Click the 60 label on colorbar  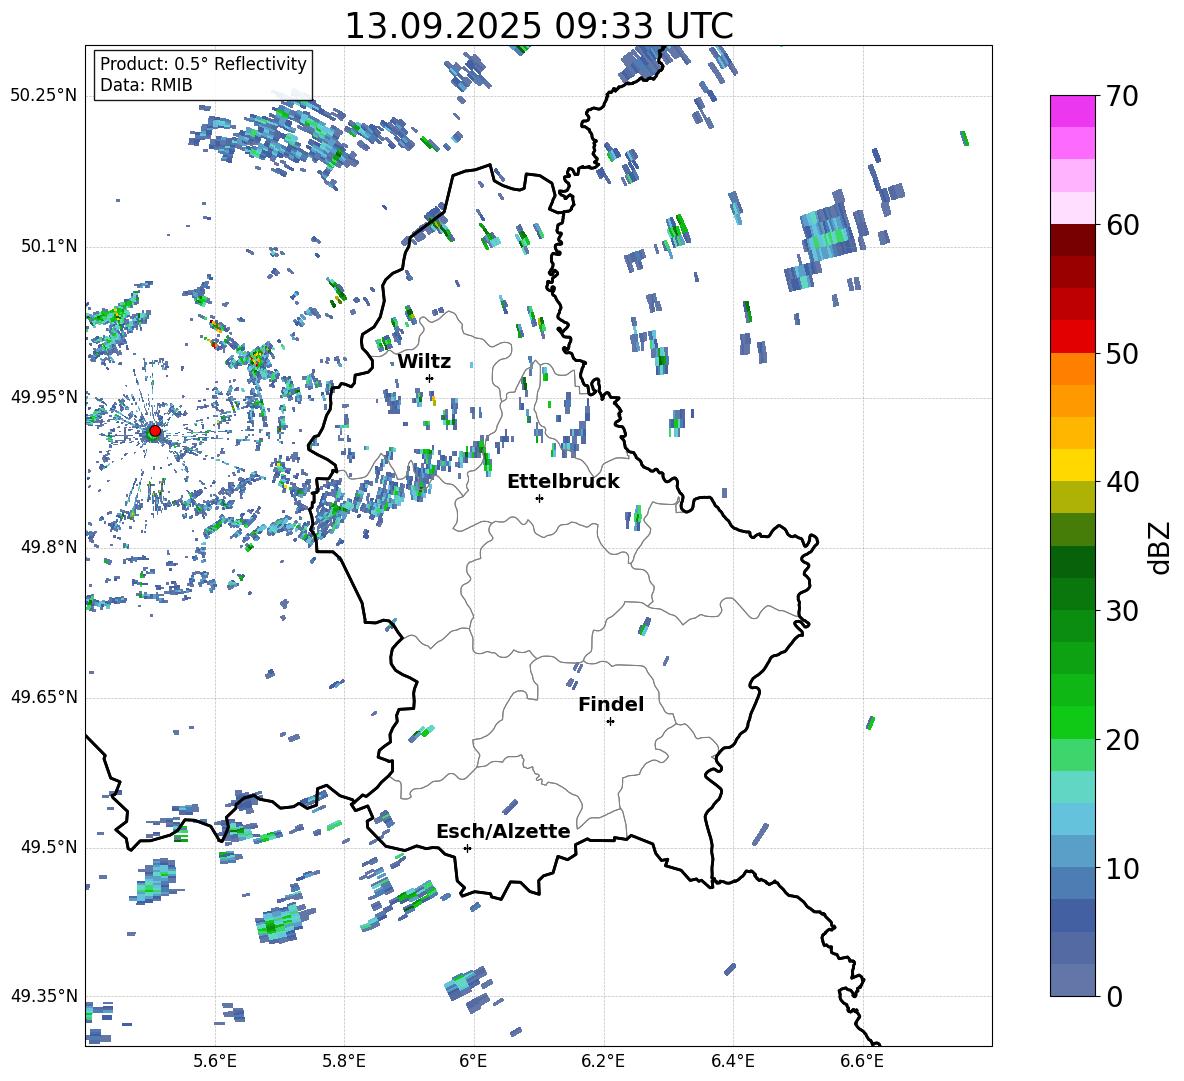tap(1123, 225)
